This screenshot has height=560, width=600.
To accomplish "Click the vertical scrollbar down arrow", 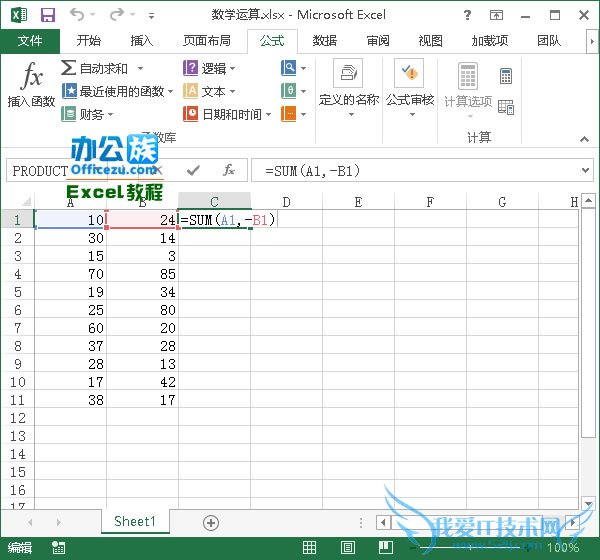I will [589, 503].
